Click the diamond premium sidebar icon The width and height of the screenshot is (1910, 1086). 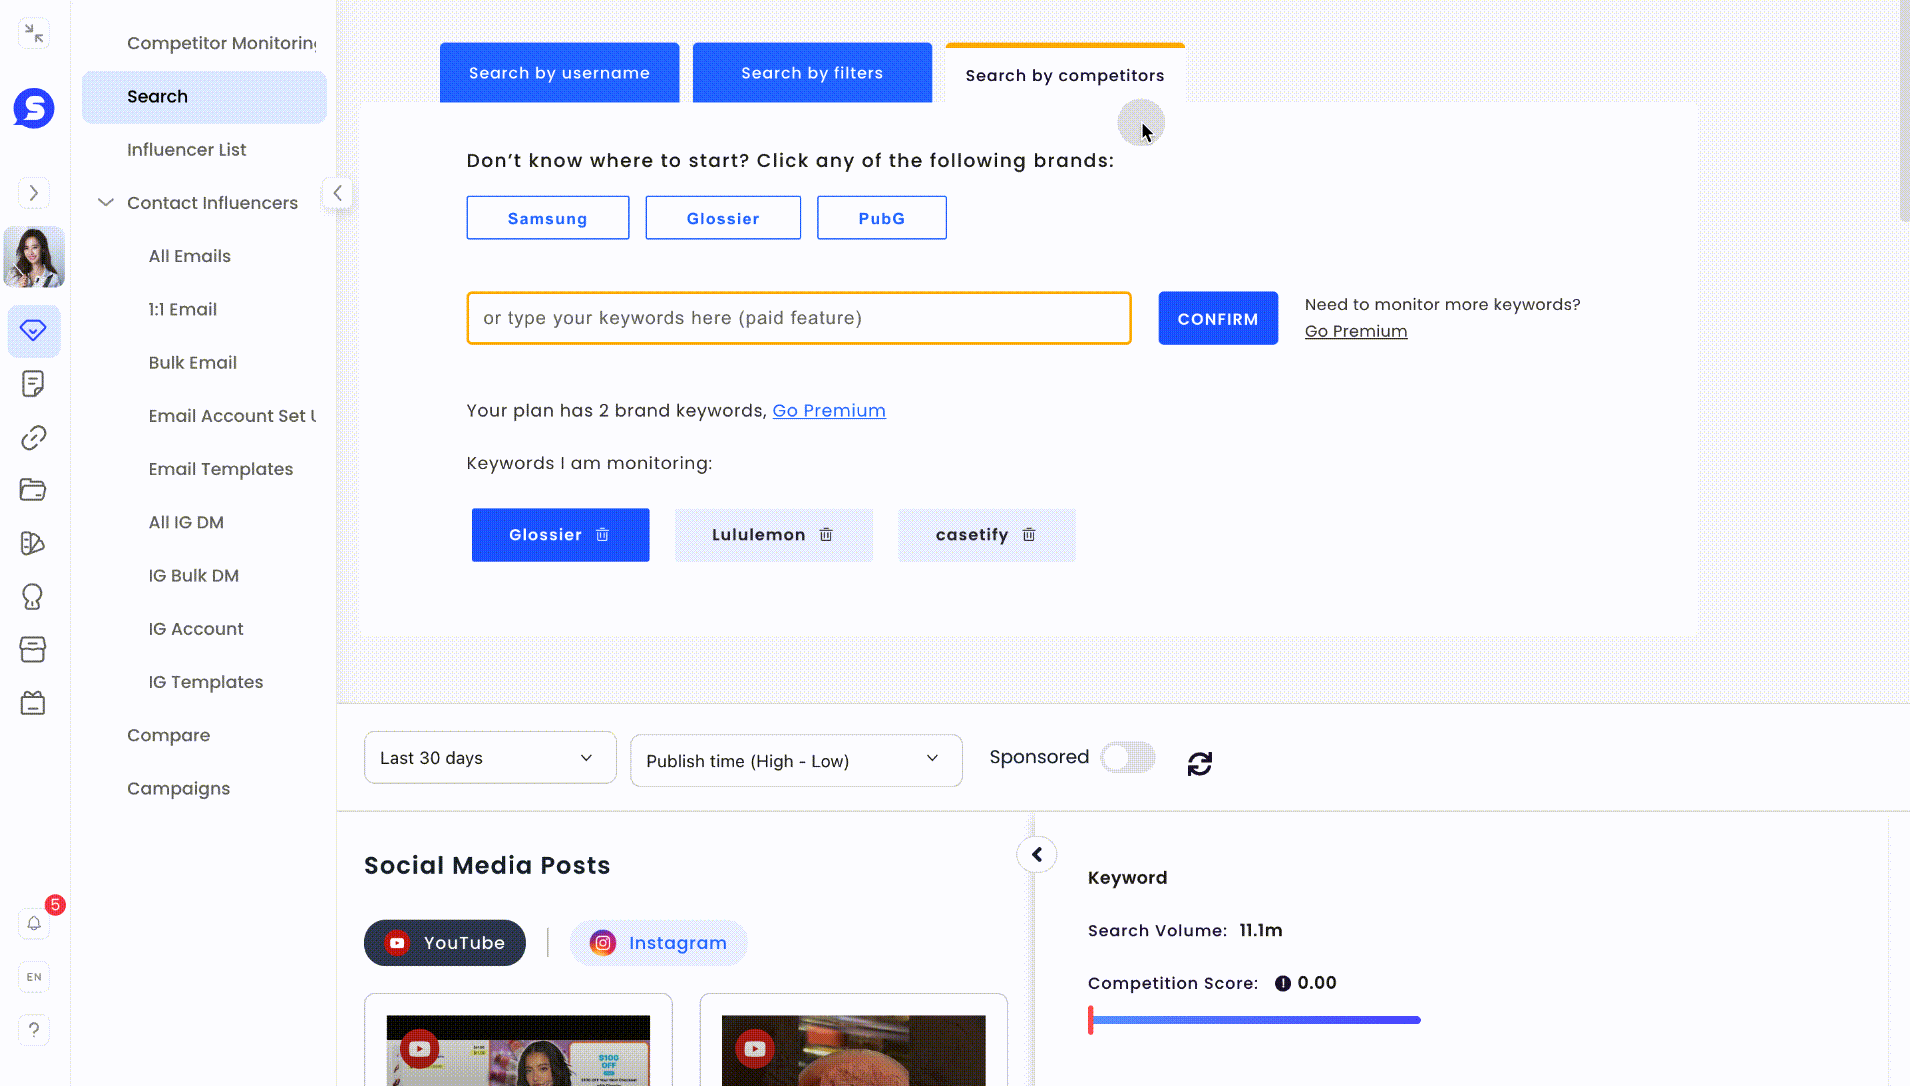point(33,330)
